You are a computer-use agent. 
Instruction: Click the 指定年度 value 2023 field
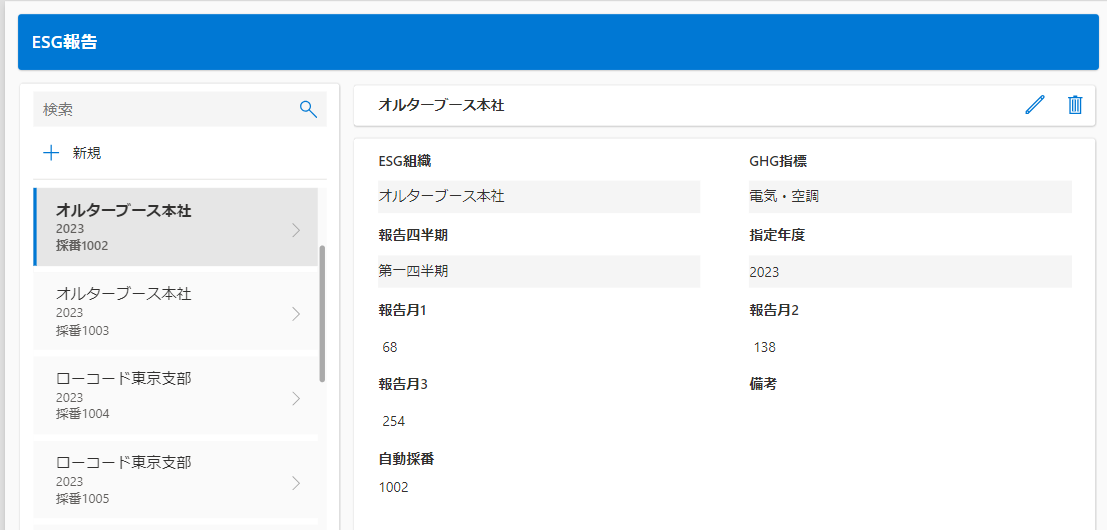coord(911,271)
